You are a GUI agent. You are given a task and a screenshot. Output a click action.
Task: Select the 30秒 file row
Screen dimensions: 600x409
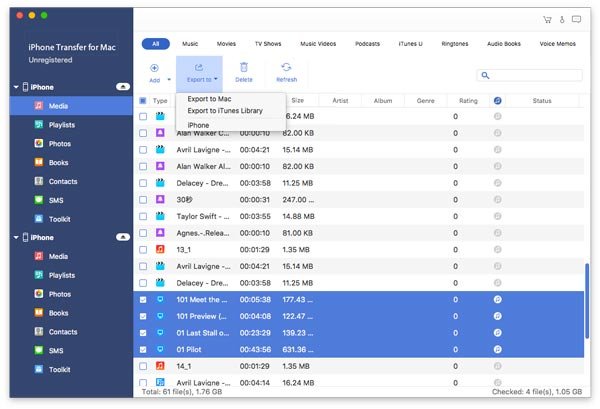pos(359,200)
